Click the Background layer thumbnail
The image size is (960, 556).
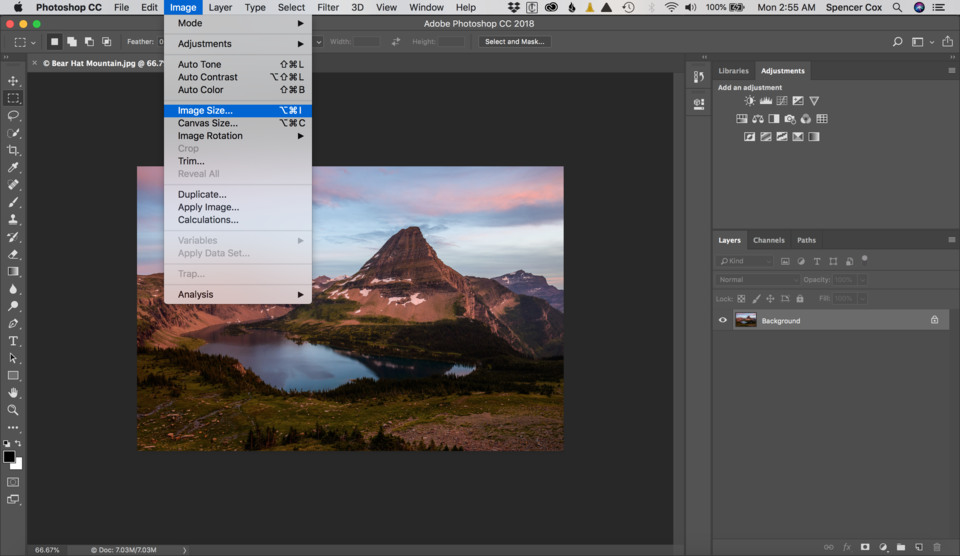pyautogui.click(x=745, y=320)
